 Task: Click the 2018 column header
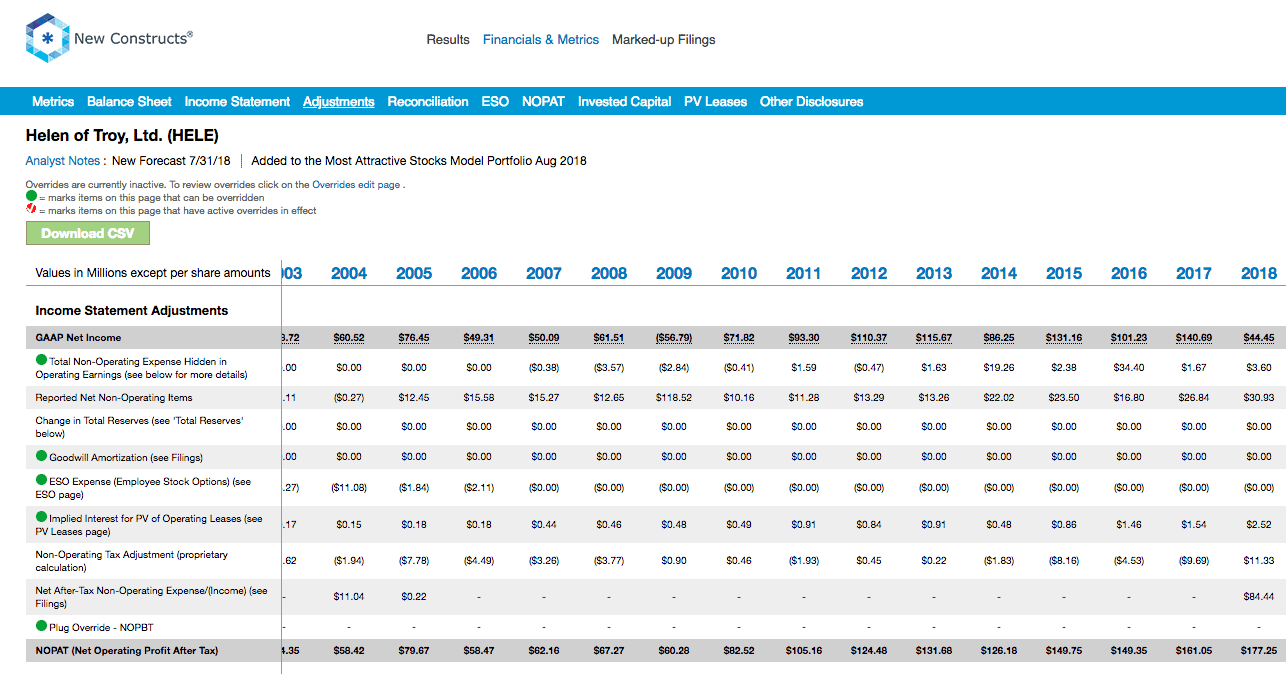1259,273
